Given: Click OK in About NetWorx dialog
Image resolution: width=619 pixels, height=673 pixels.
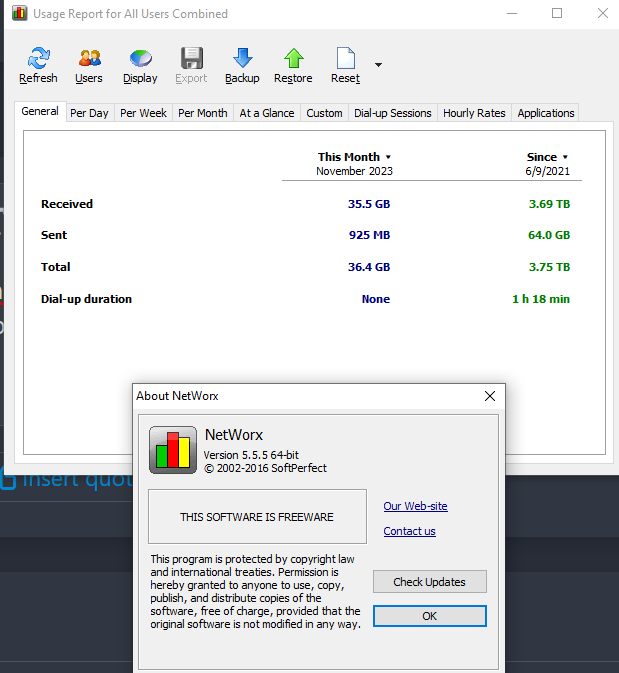Looking at the screenshot, I should point(430,616).
